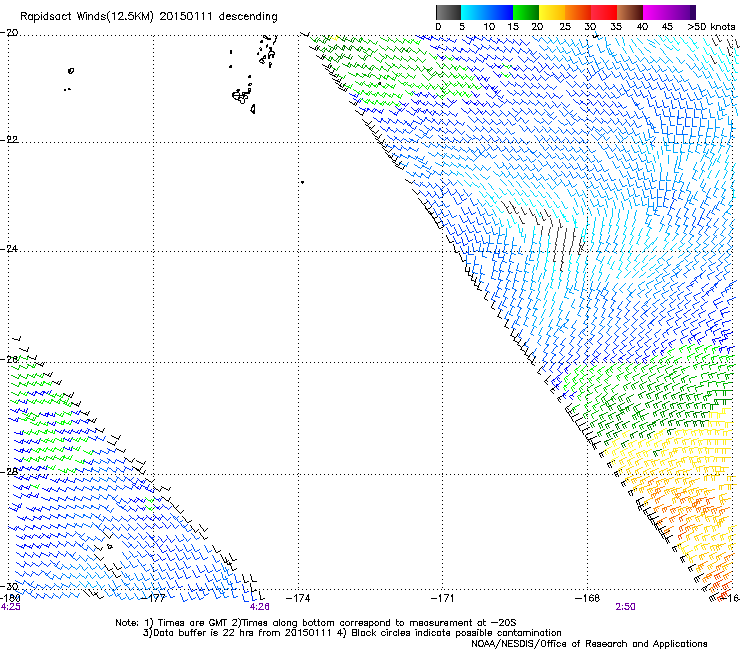Click the '40' legend scale label
740x650 pixels.
pos(642,27)
